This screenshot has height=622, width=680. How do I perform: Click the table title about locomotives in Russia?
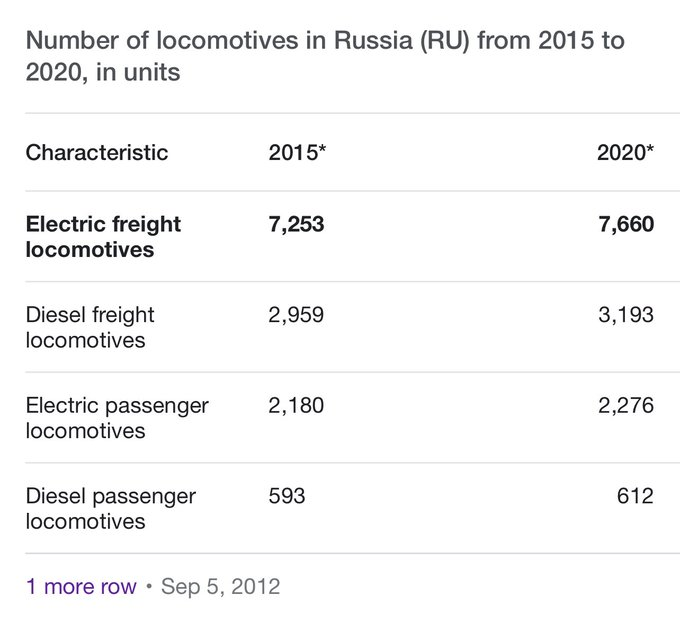325,56
